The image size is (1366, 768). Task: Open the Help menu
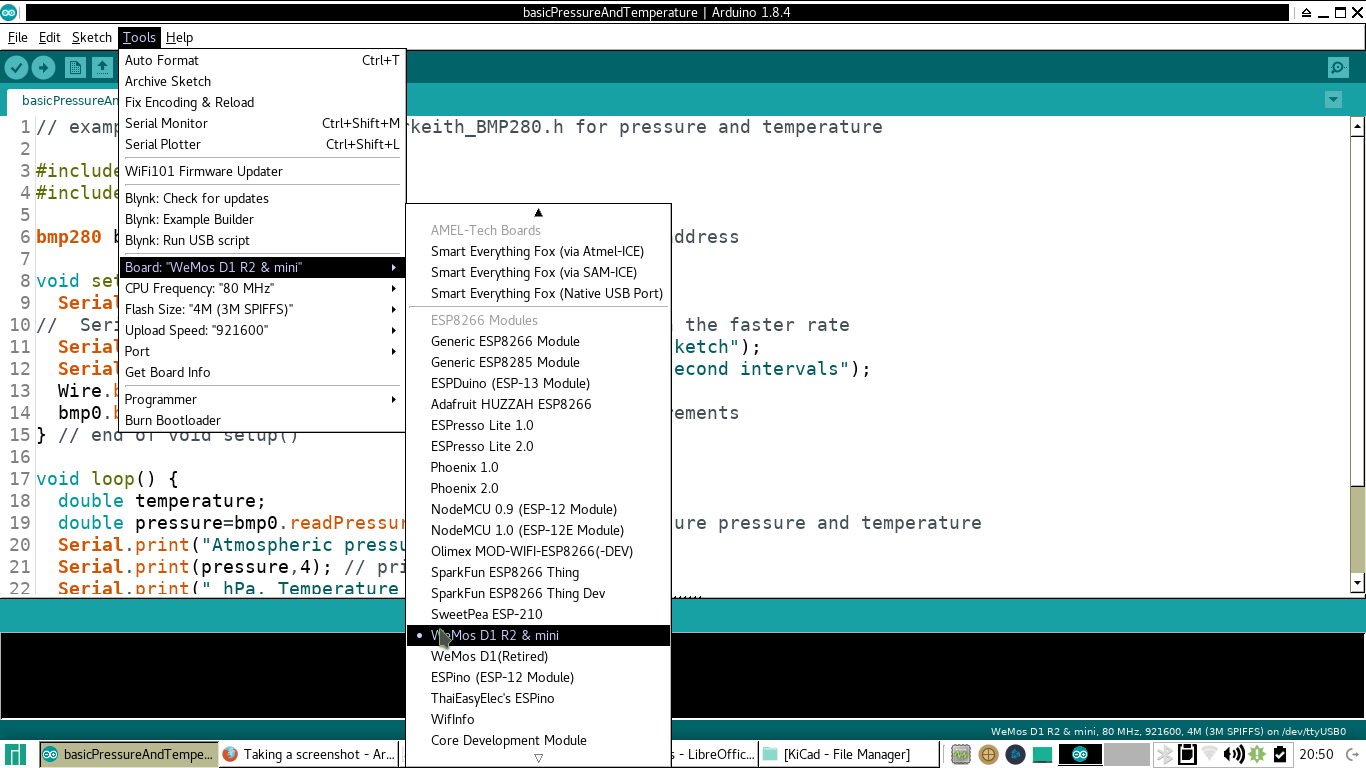[179, 37]
